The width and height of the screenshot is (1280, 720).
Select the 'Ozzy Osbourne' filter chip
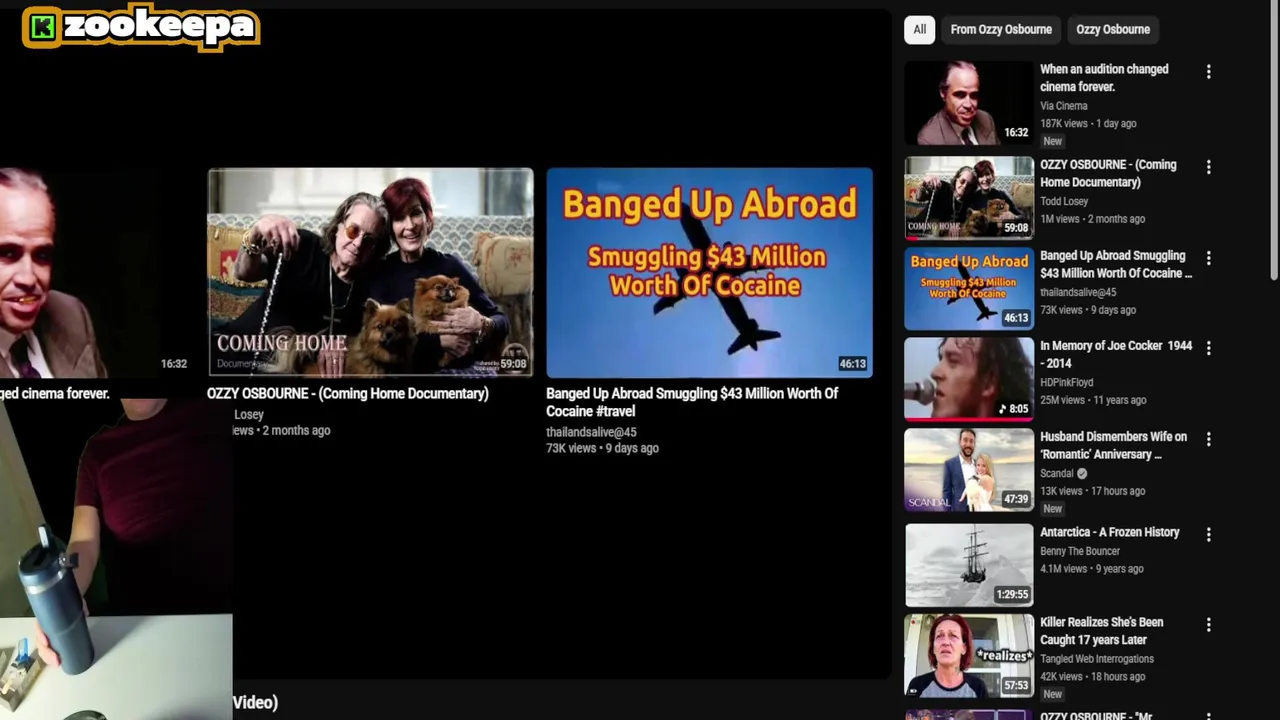(1113, 30)
